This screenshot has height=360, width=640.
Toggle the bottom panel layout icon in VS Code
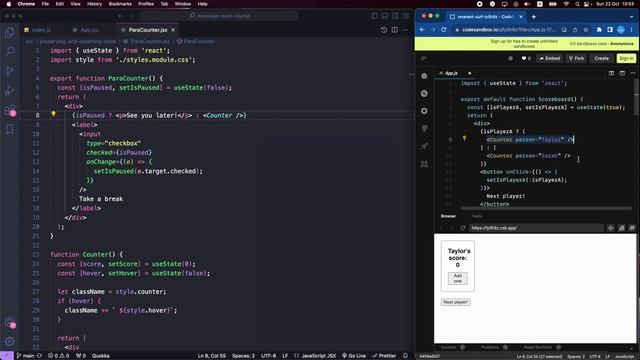click(385, 16)
